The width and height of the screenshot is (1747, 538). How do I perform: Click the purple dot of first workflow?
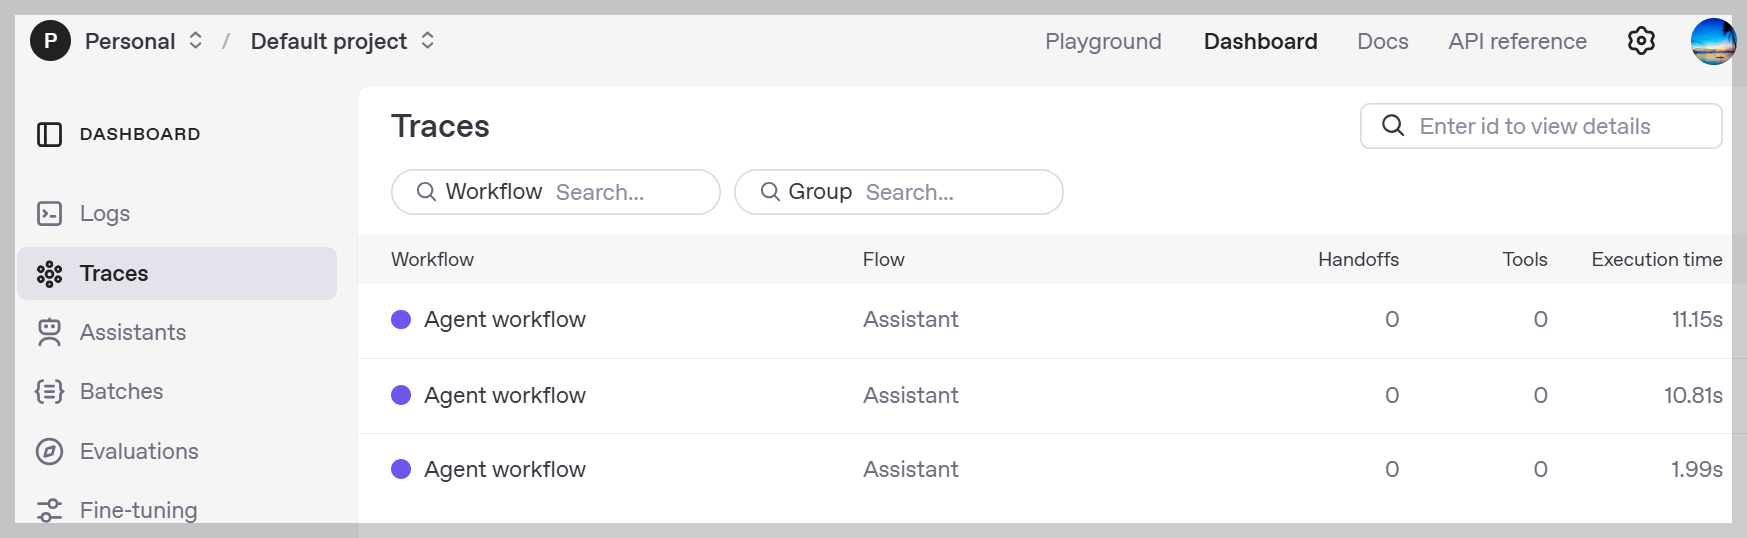[401, 319]
